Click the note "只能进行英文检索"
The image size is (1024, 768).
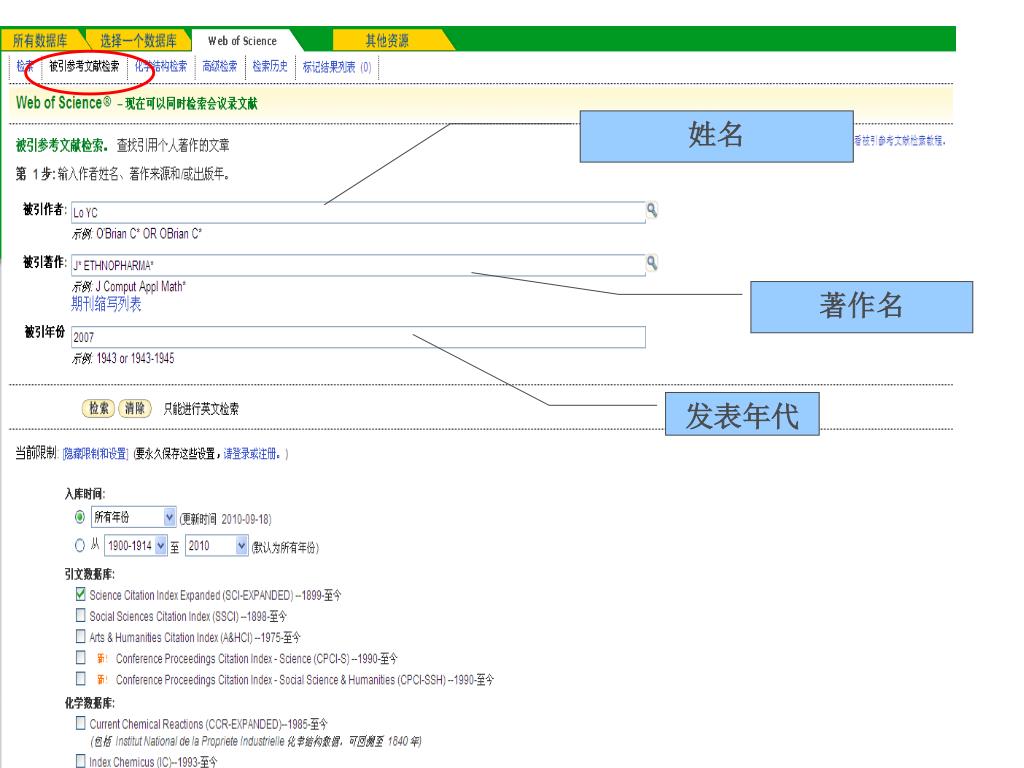tap(201, 409)
